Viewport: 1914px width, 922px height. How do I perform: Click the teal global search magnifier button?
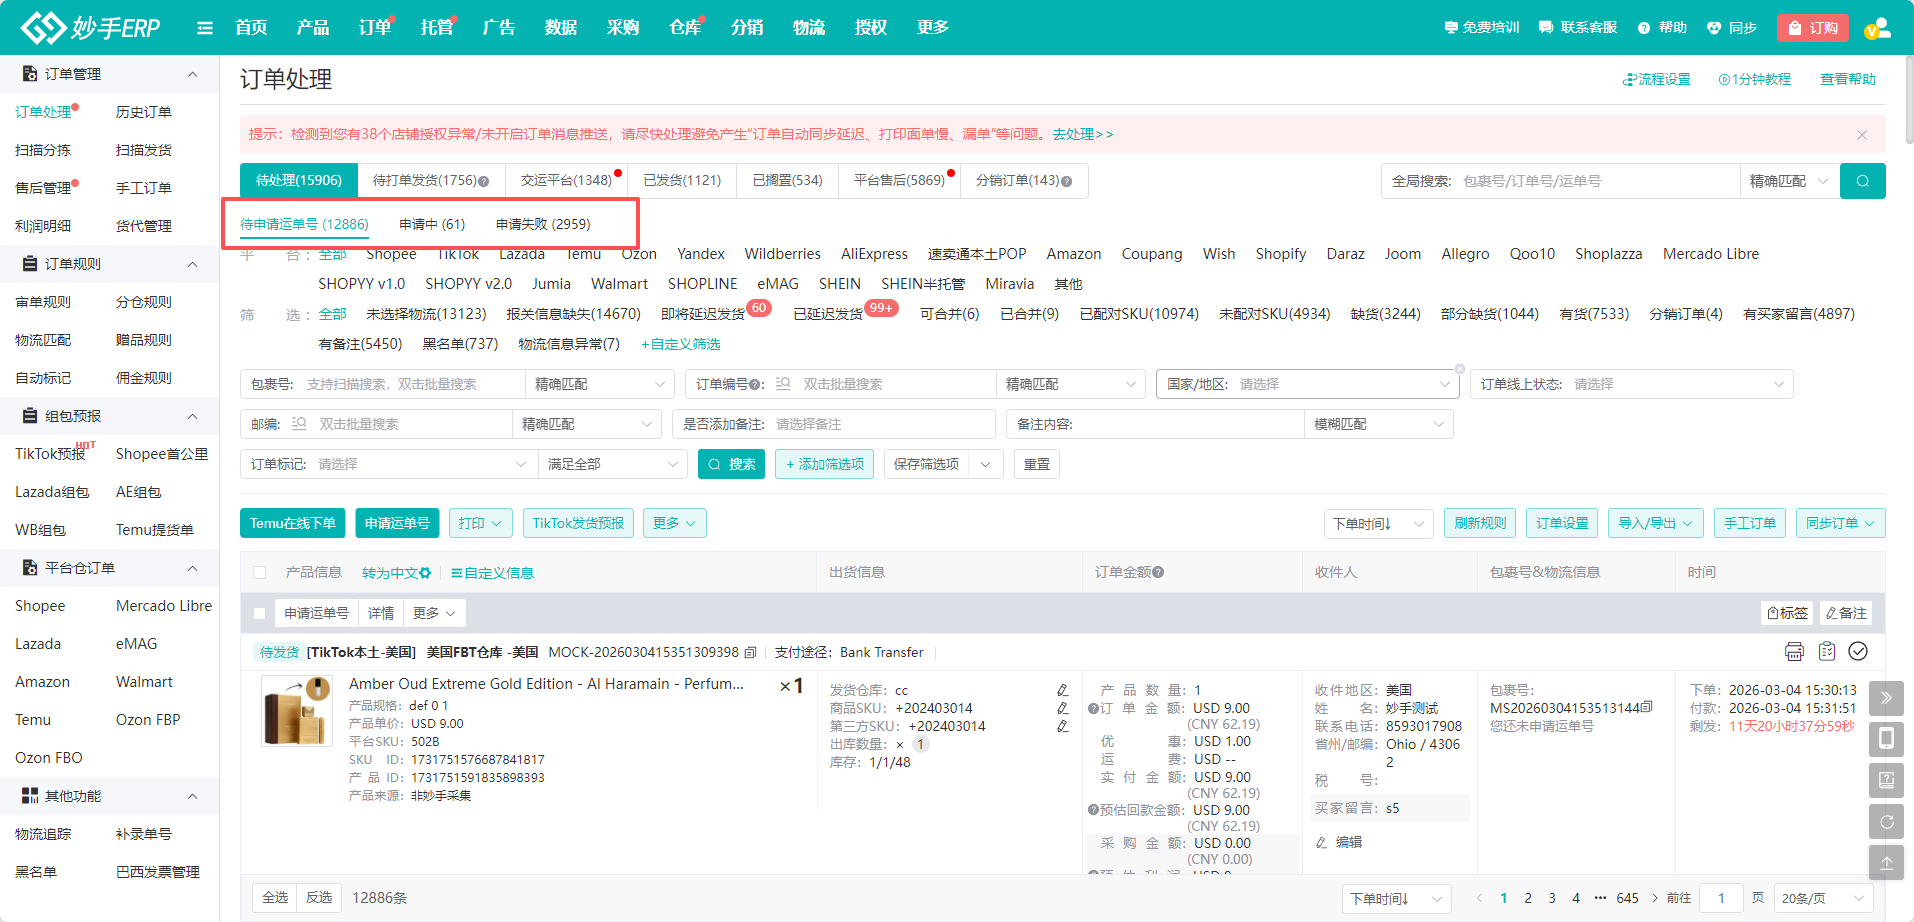pos(1862,181)
